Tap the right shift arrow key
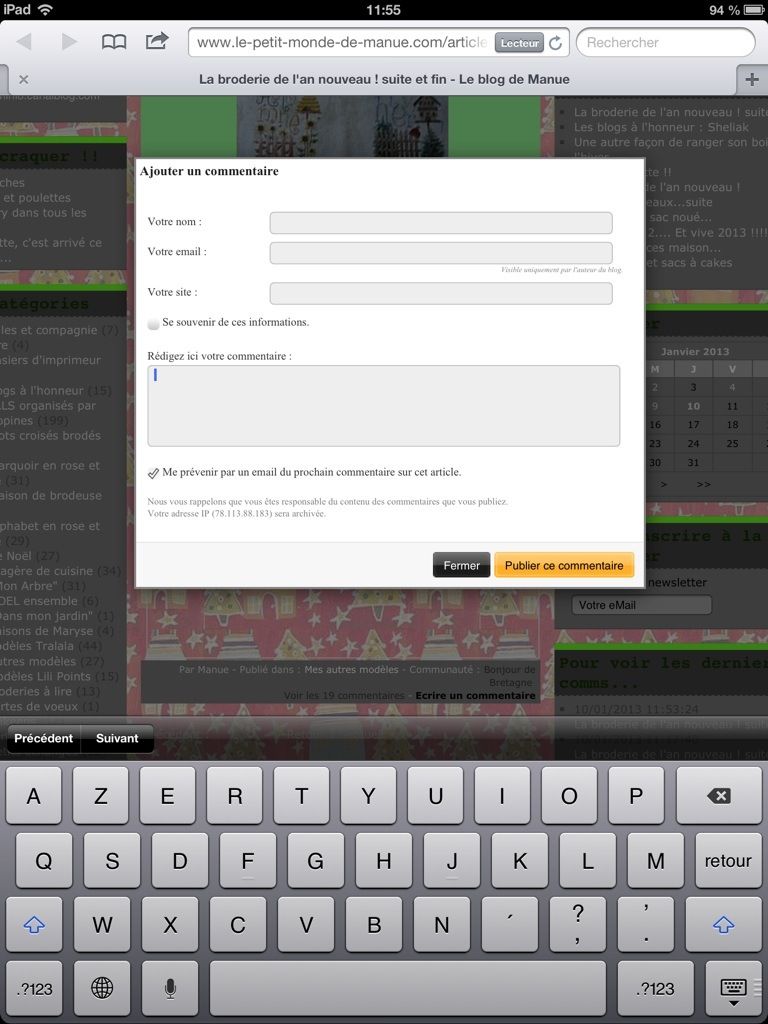The image size is (768, 1024). (724, 924)
